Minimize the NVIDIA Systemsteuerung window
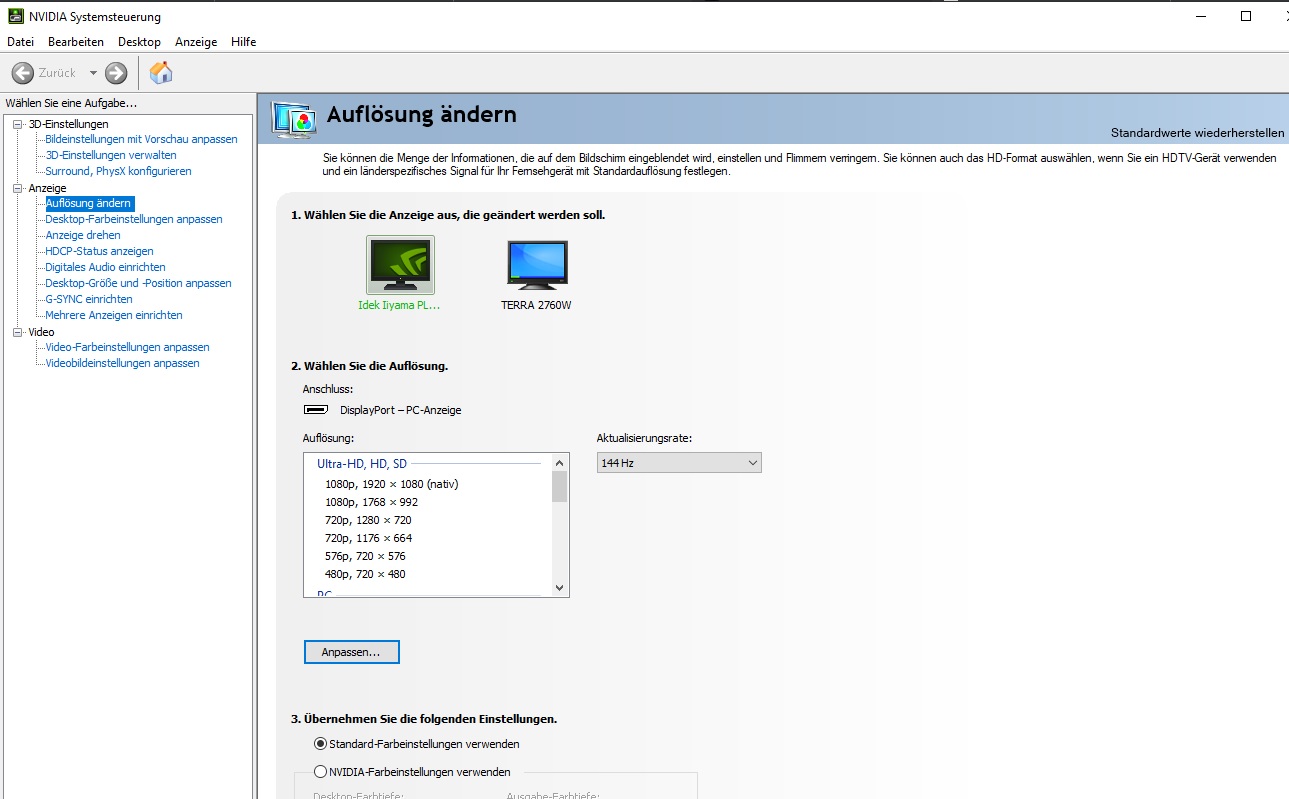Viewport: 1289px width, 799px height. 1200,16
